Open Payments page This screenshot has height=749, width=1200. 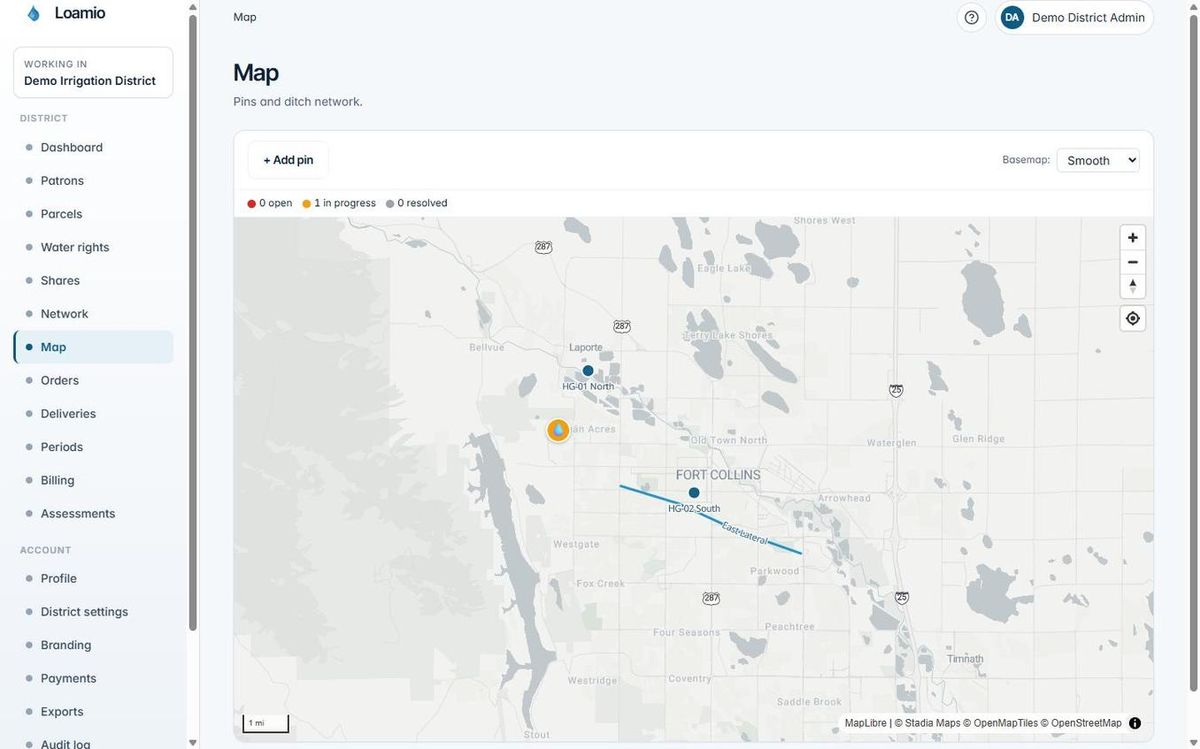tap(93, 678)
